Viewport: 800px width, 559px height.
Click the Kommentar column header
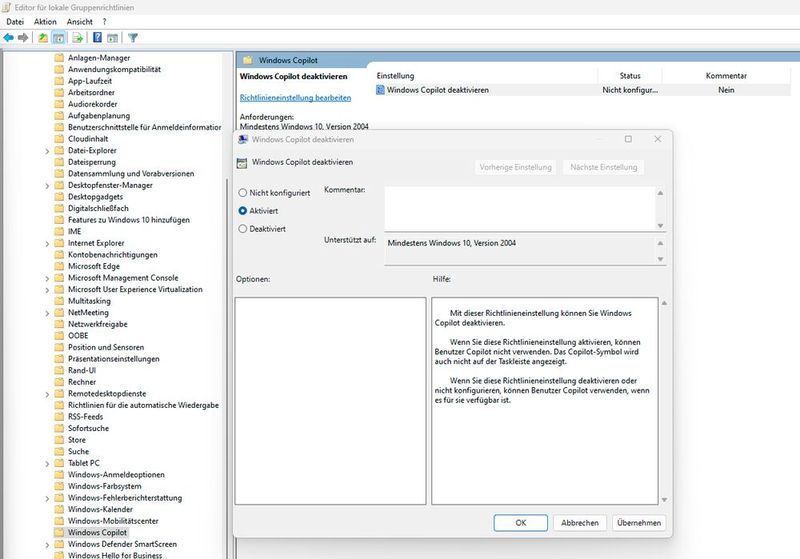tap(726, 75)
